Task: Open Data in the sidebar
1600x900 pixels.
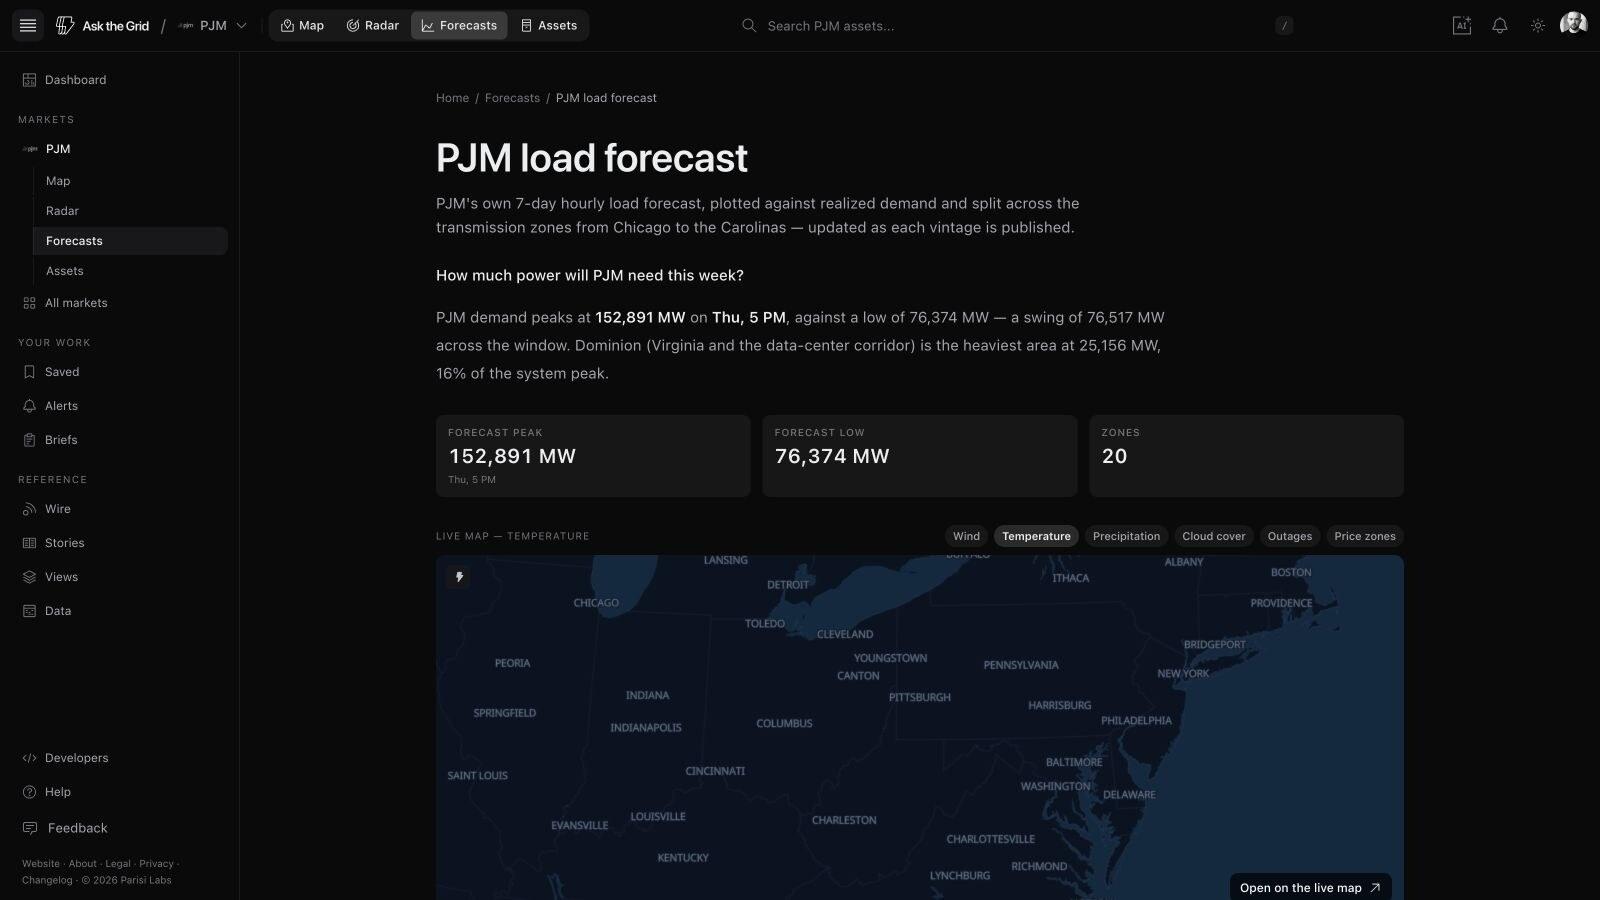Action: (120, 611)
